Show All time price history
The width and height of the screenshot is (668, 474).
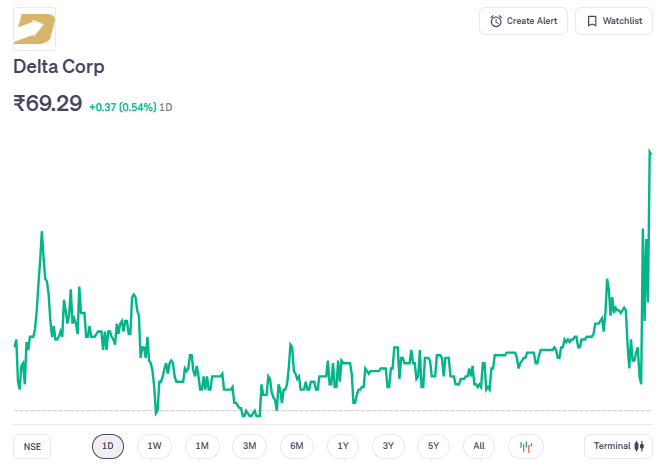[x=479, y=446]
